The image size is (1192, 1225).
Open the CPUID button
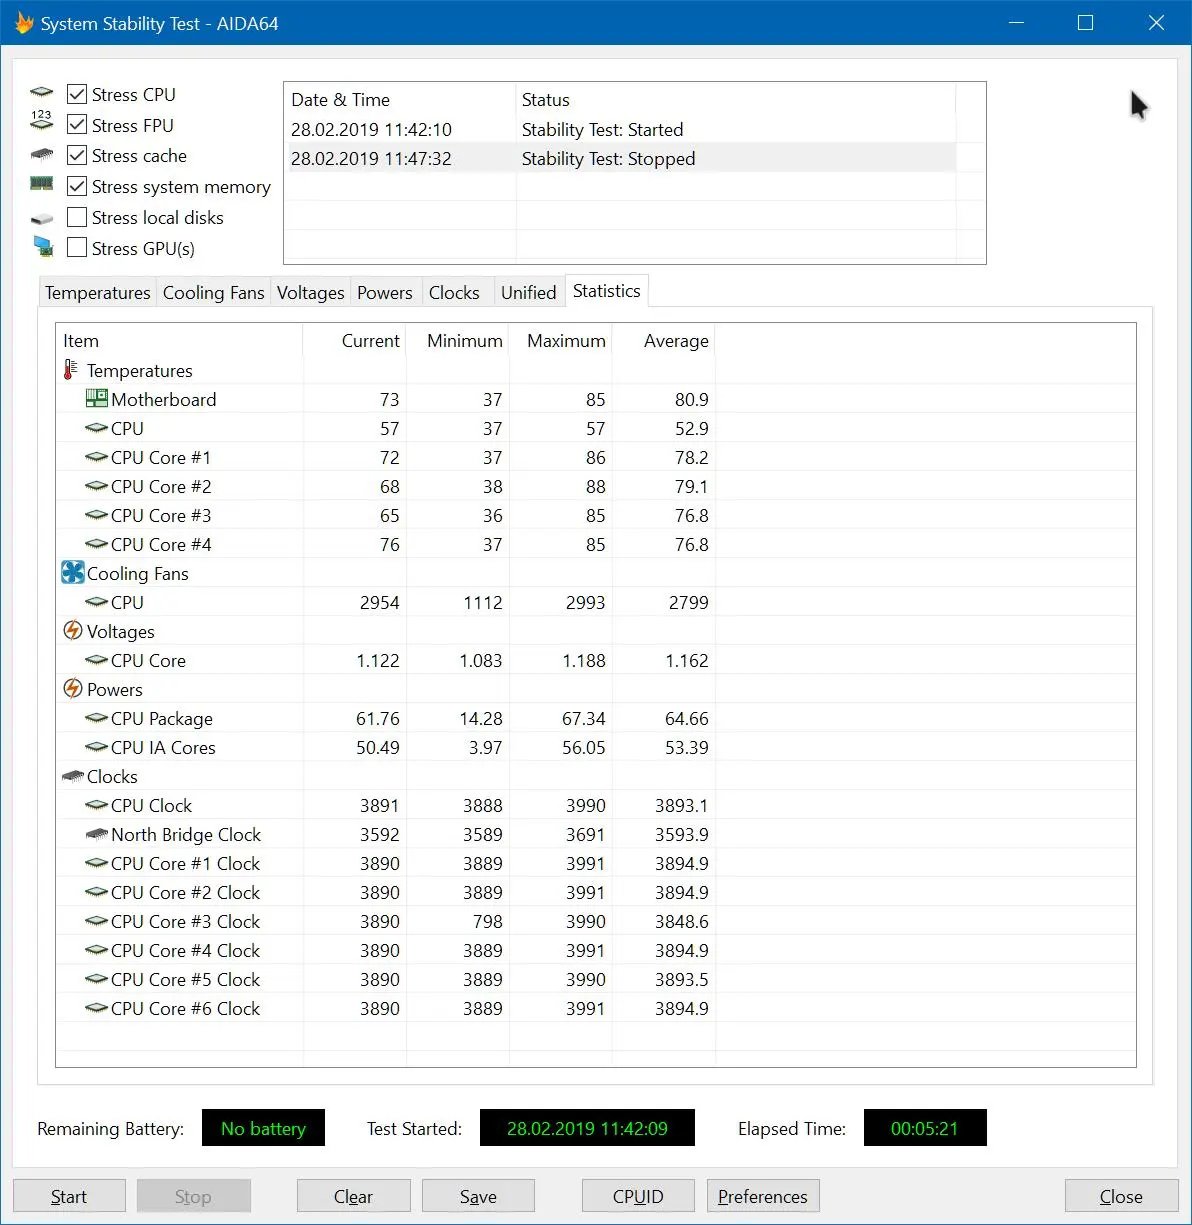[638, 1196]
